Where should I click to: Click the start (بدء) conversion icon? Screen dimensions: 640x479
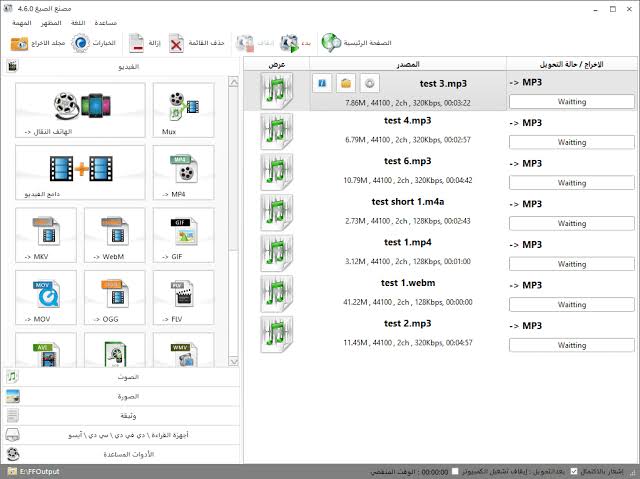[289, 43]
